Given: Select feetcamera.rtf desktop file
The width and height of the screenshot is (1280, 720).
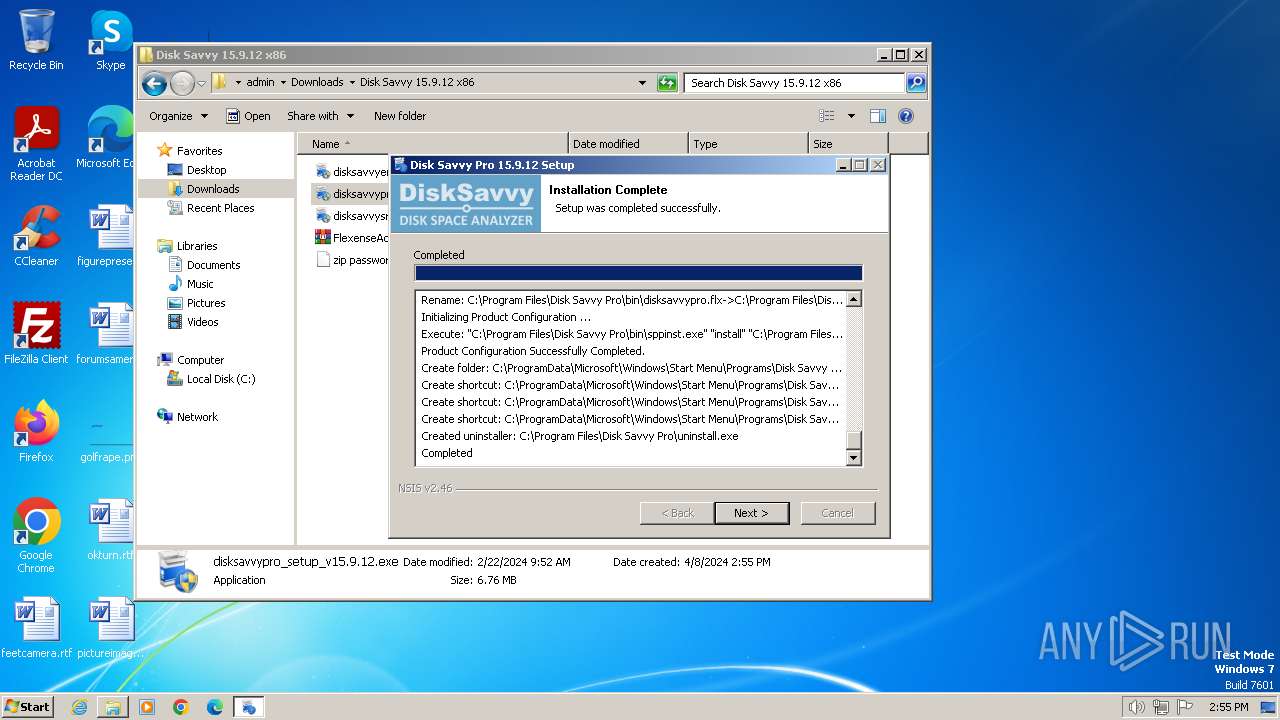Looking at the screenshot, I should click(36, 628).
